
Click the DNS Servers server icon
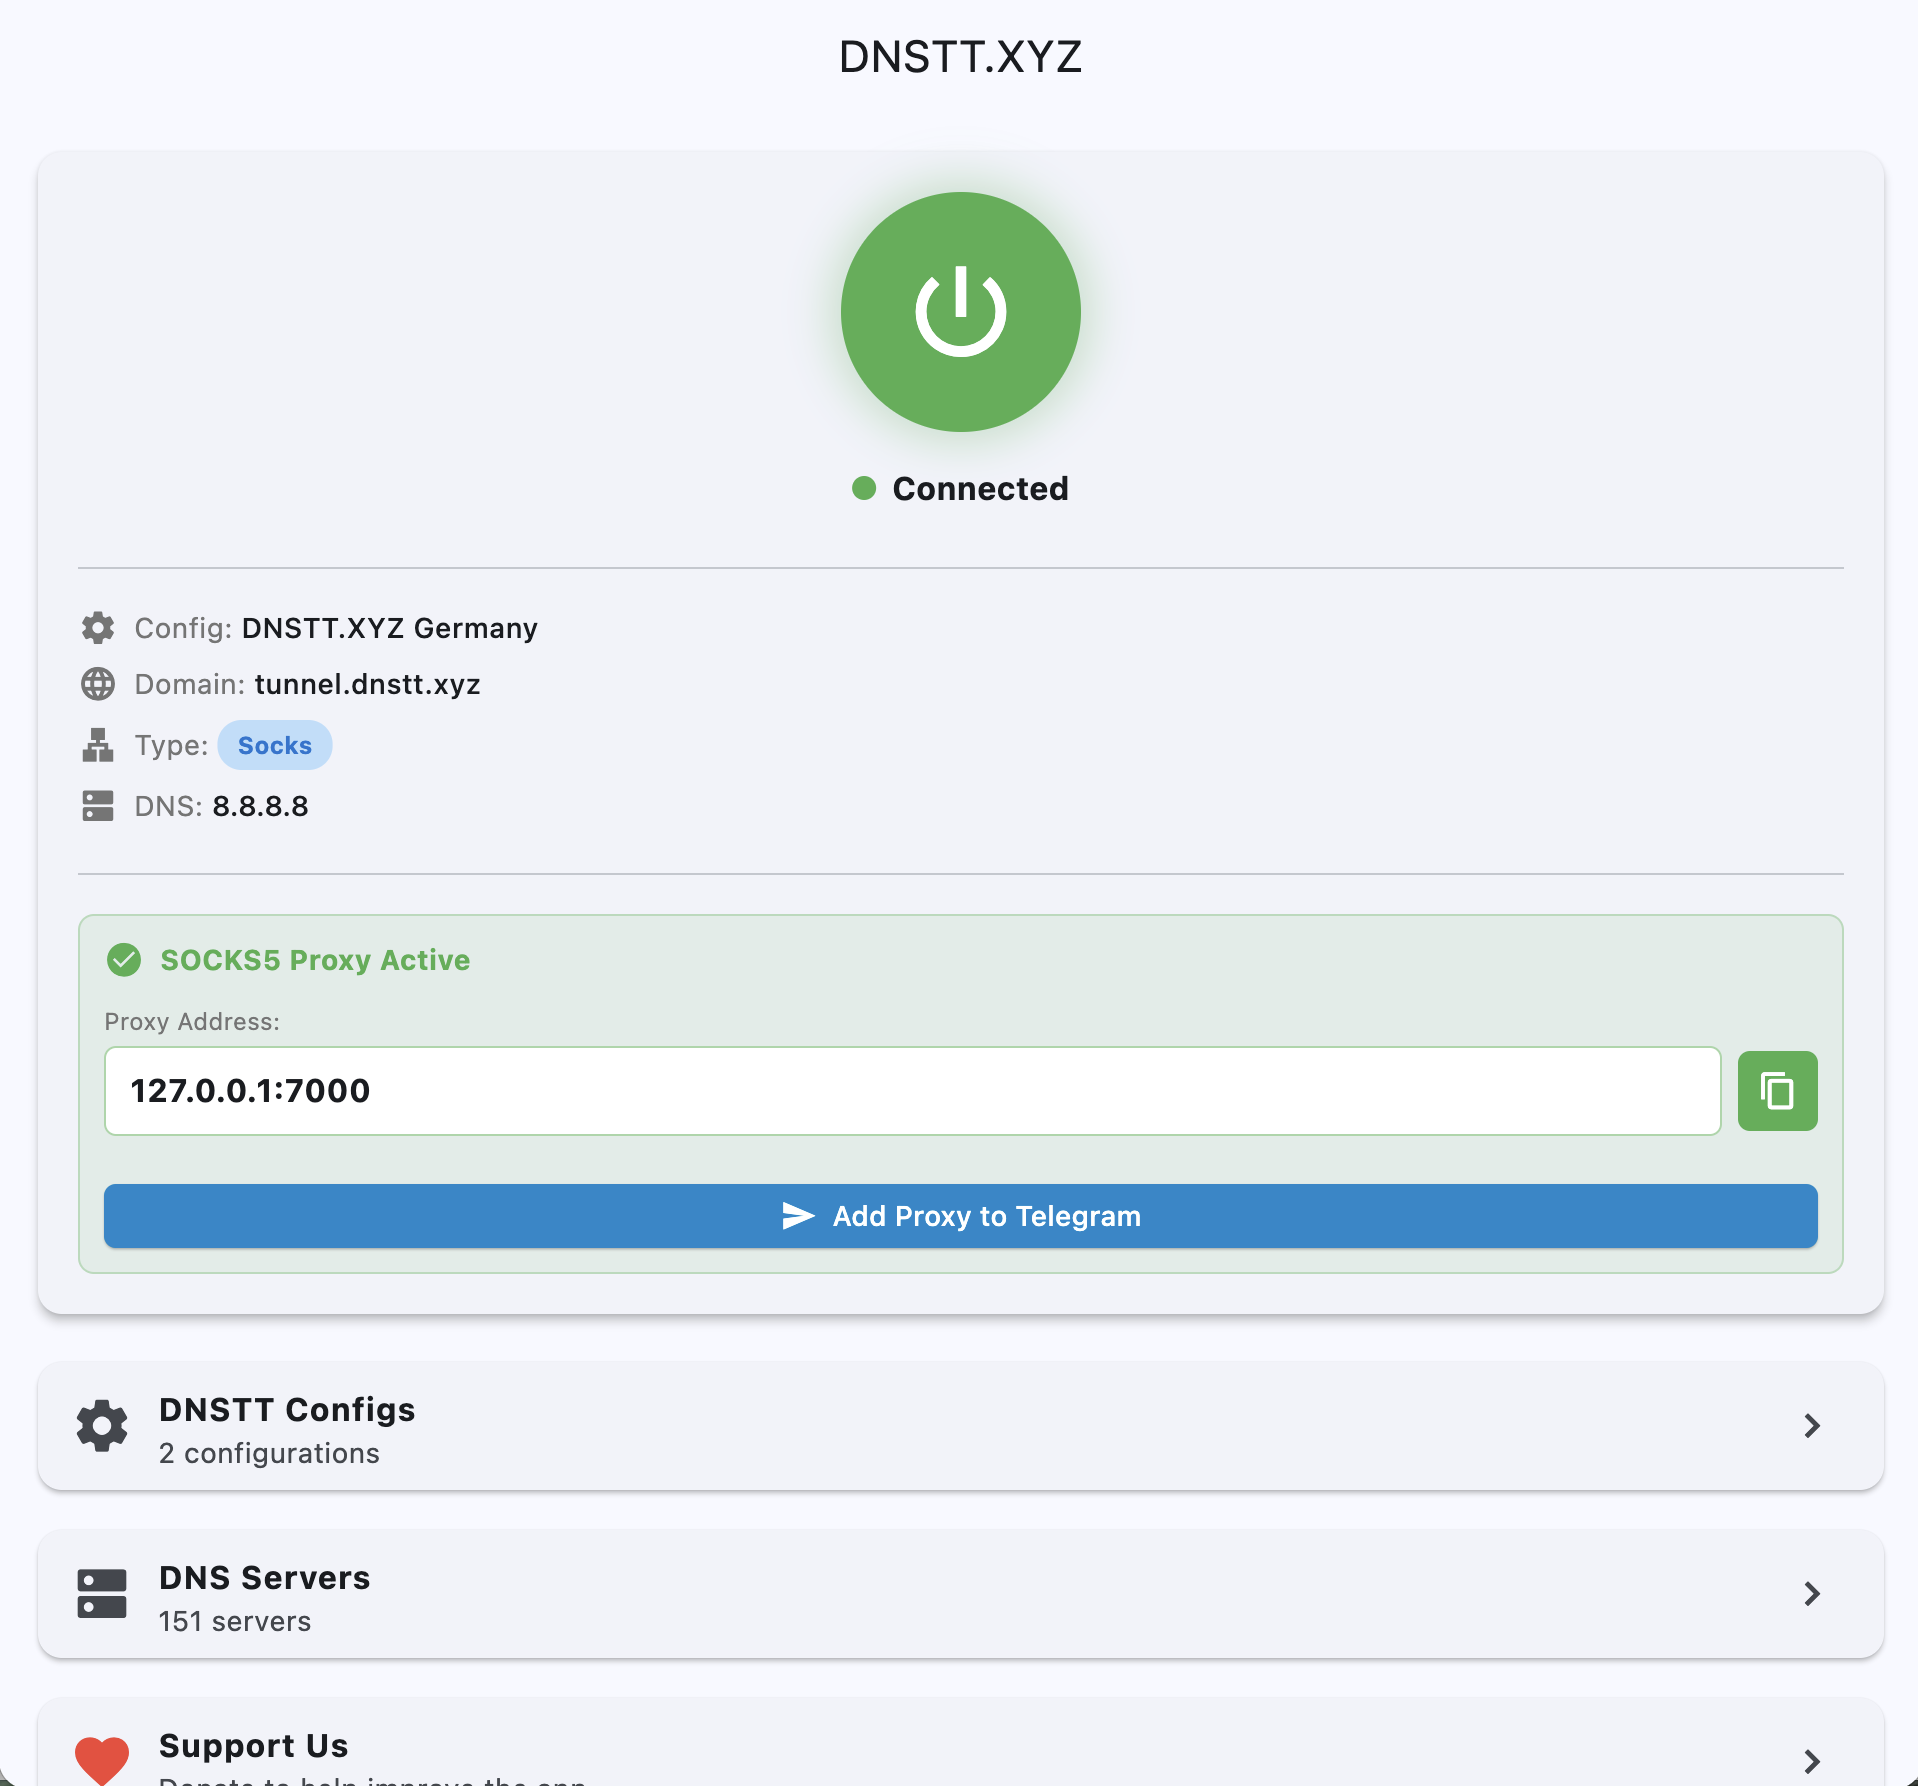[x=102, y=1594]
